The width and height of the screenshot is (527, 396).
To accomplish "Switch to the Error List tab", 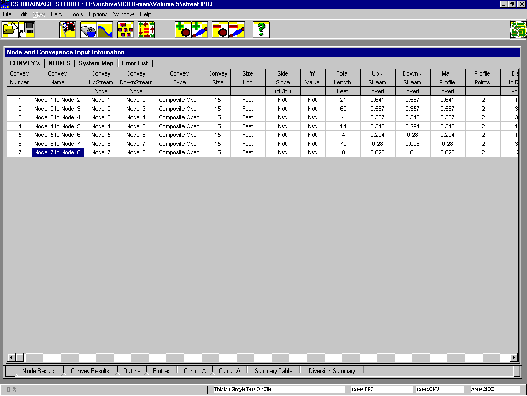I will coord(135,63).
